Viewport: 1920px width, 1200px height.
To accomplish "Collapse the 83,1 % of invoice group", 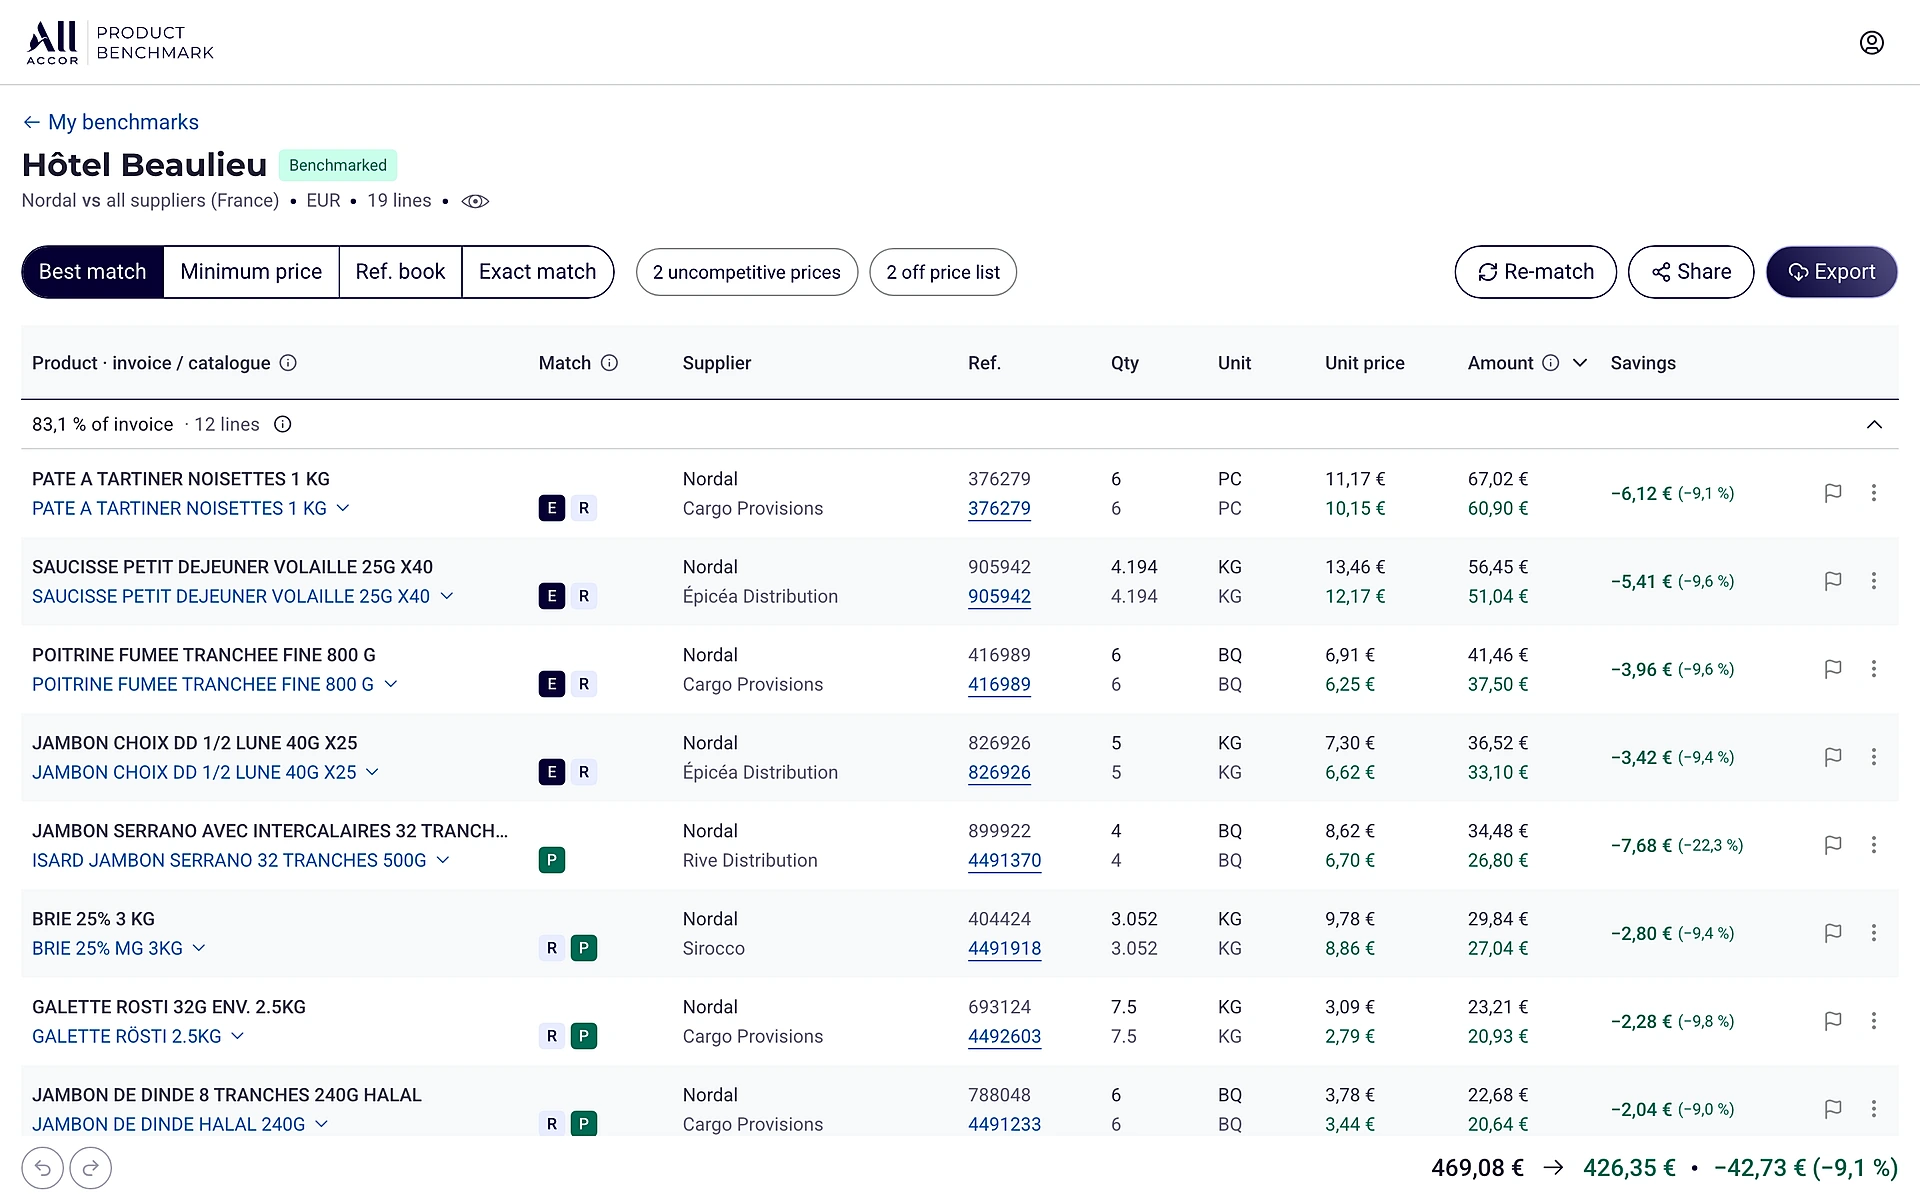I will (1874, 424).
